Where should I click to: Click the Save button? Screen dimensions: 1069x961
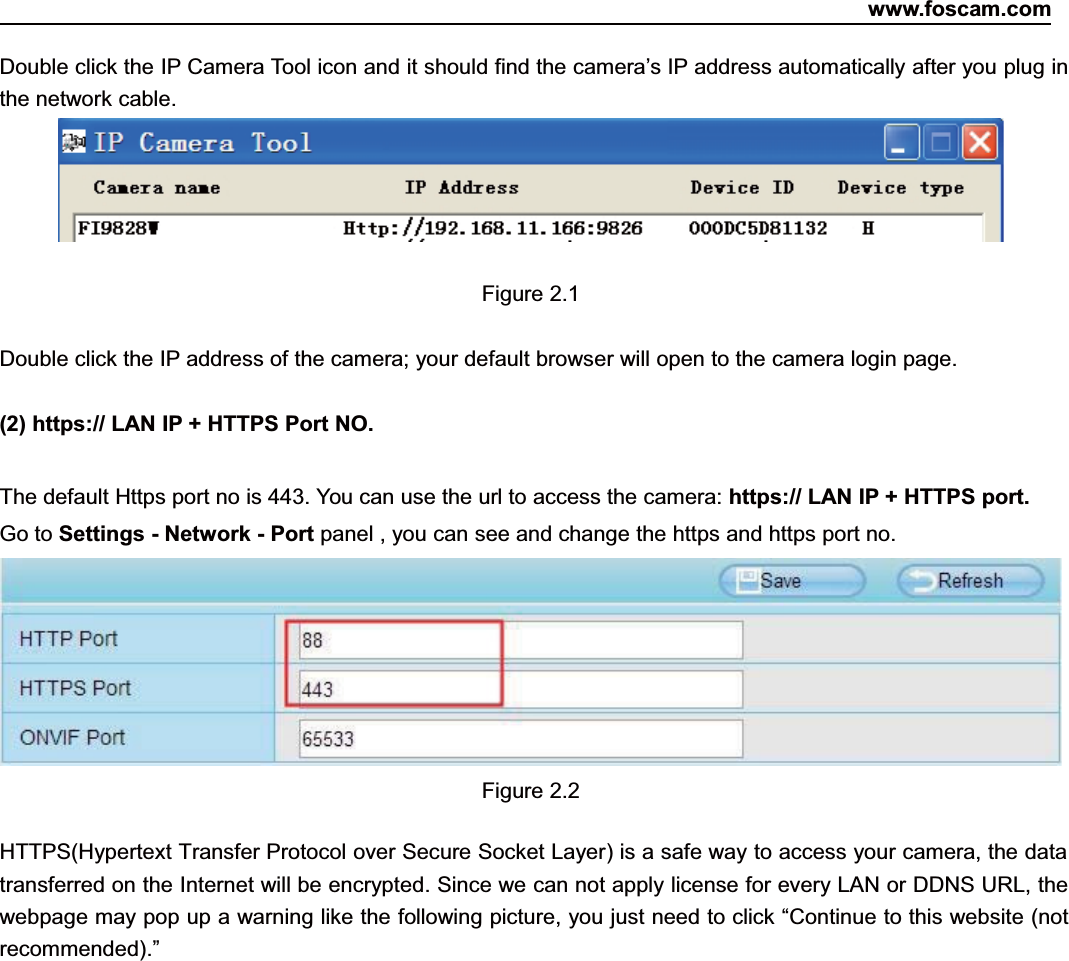coord(792,581)
